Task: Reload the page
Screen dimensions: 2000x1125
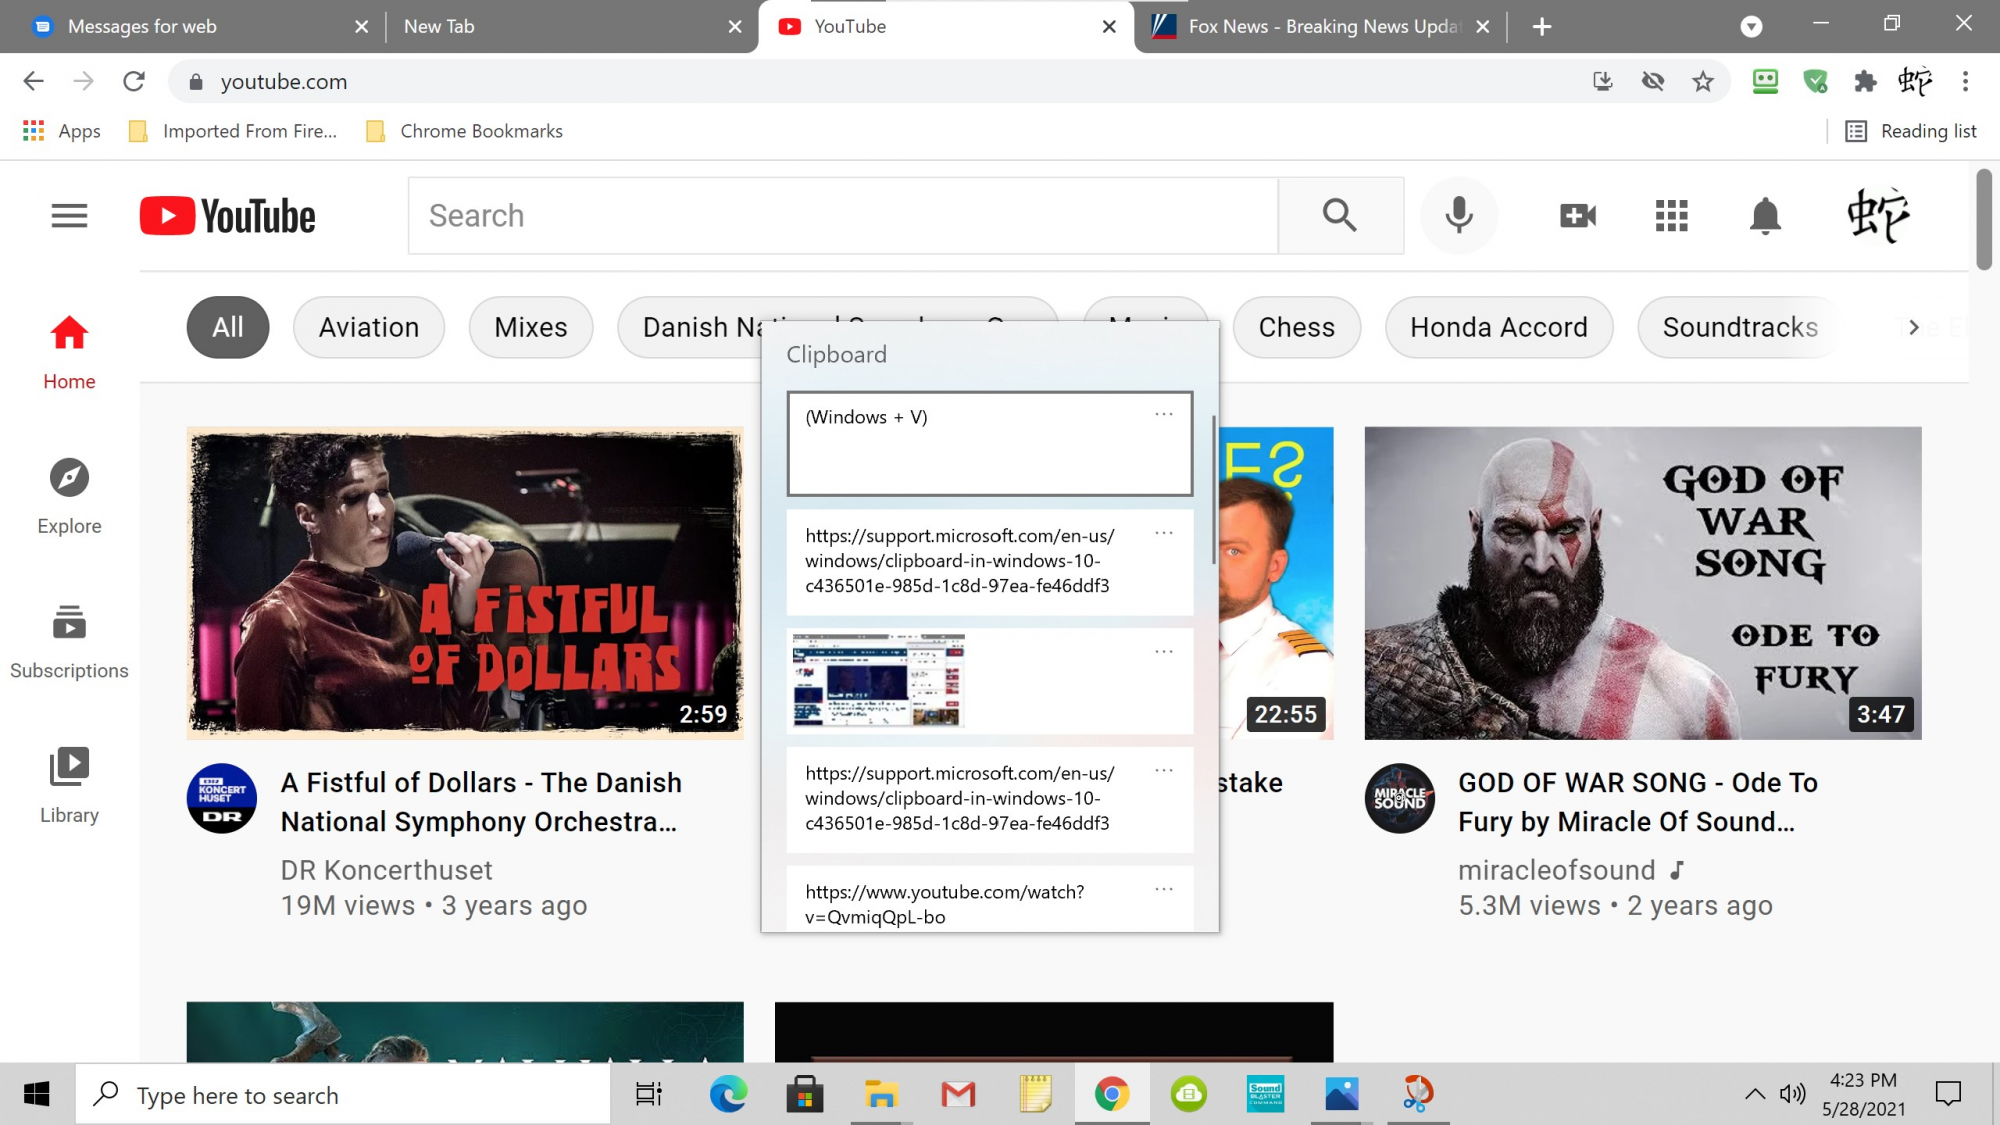Action: coord(134,82)
